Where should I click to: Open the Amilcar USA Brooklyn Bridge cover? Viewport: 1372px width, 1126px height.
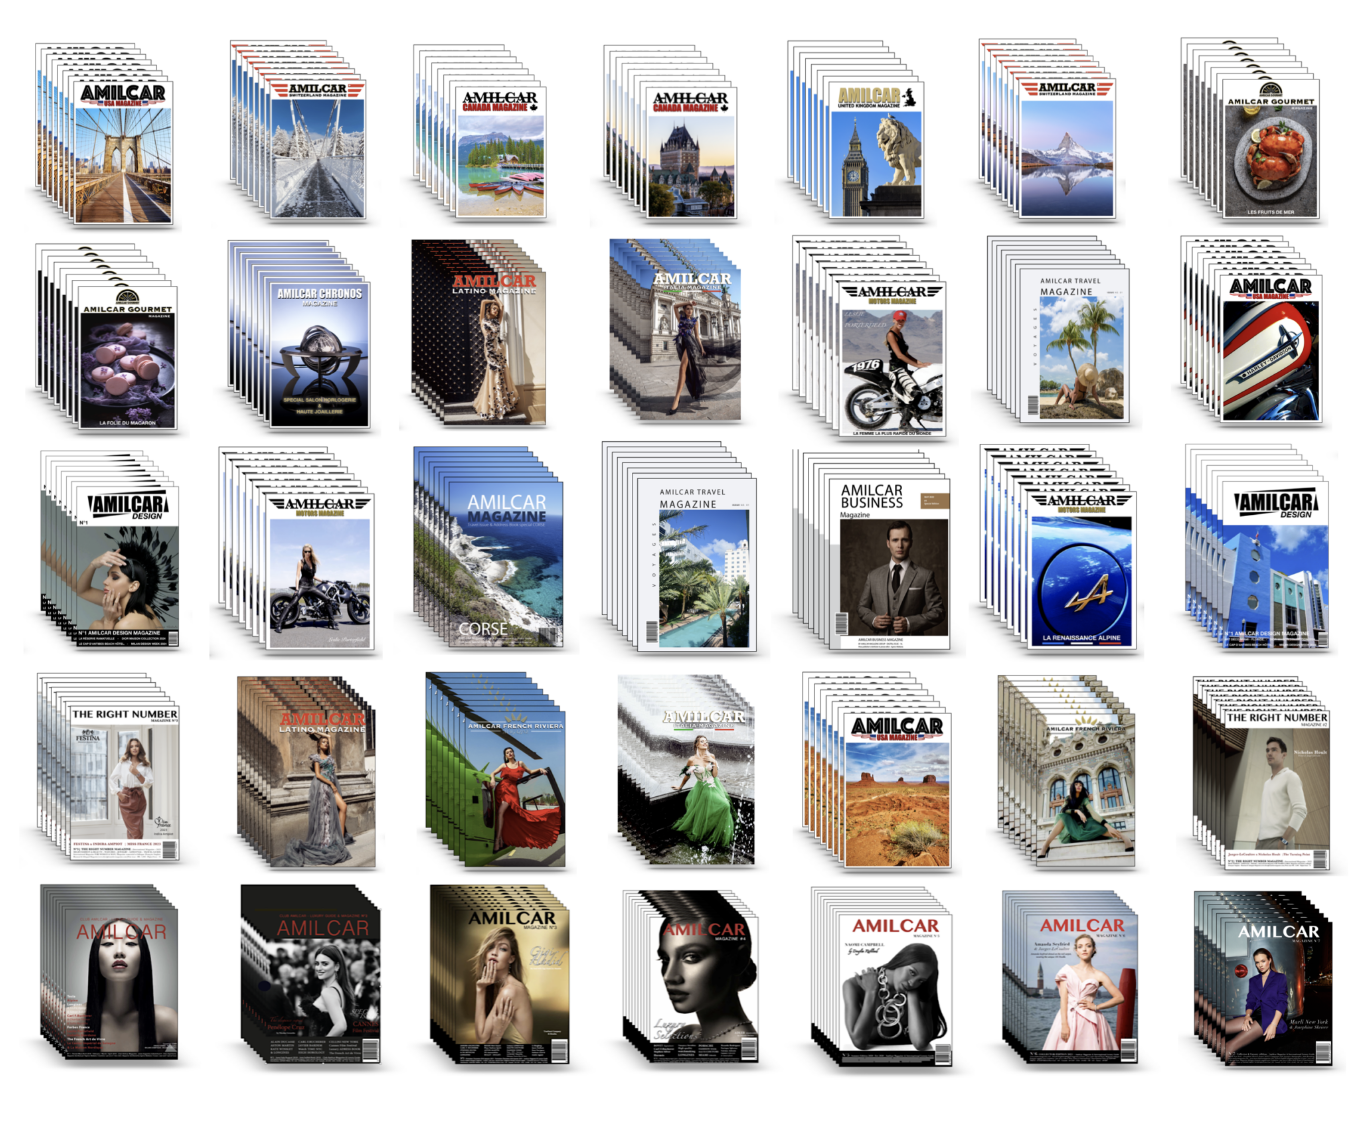point(123,152)
